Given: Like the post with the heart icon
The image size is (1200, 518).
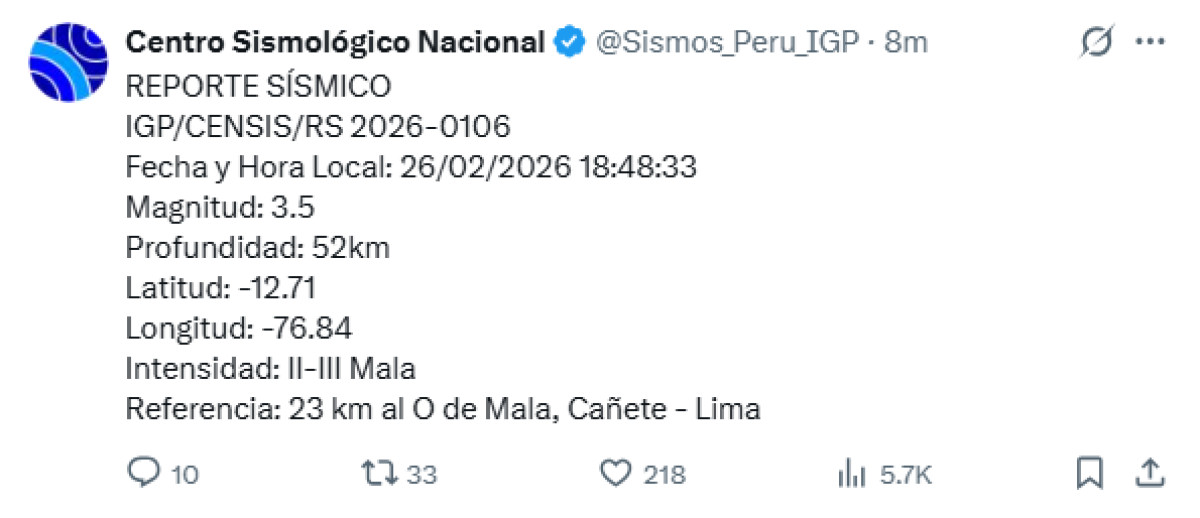Looking at the screenshot, I should coord(616,472).
